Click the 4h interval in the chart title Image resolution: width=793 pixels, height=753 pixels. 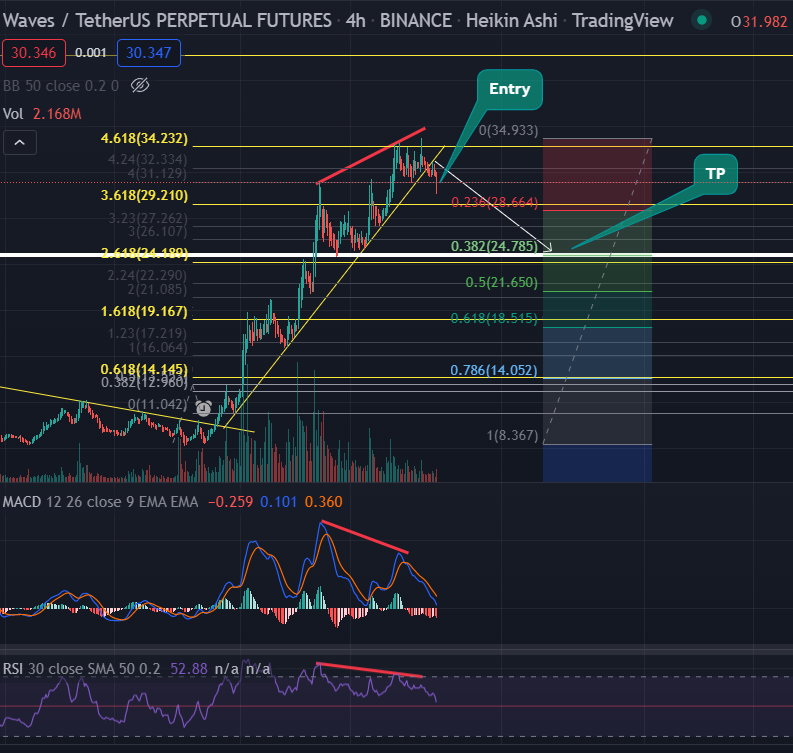pyautogui.click(x=356, y=21)
